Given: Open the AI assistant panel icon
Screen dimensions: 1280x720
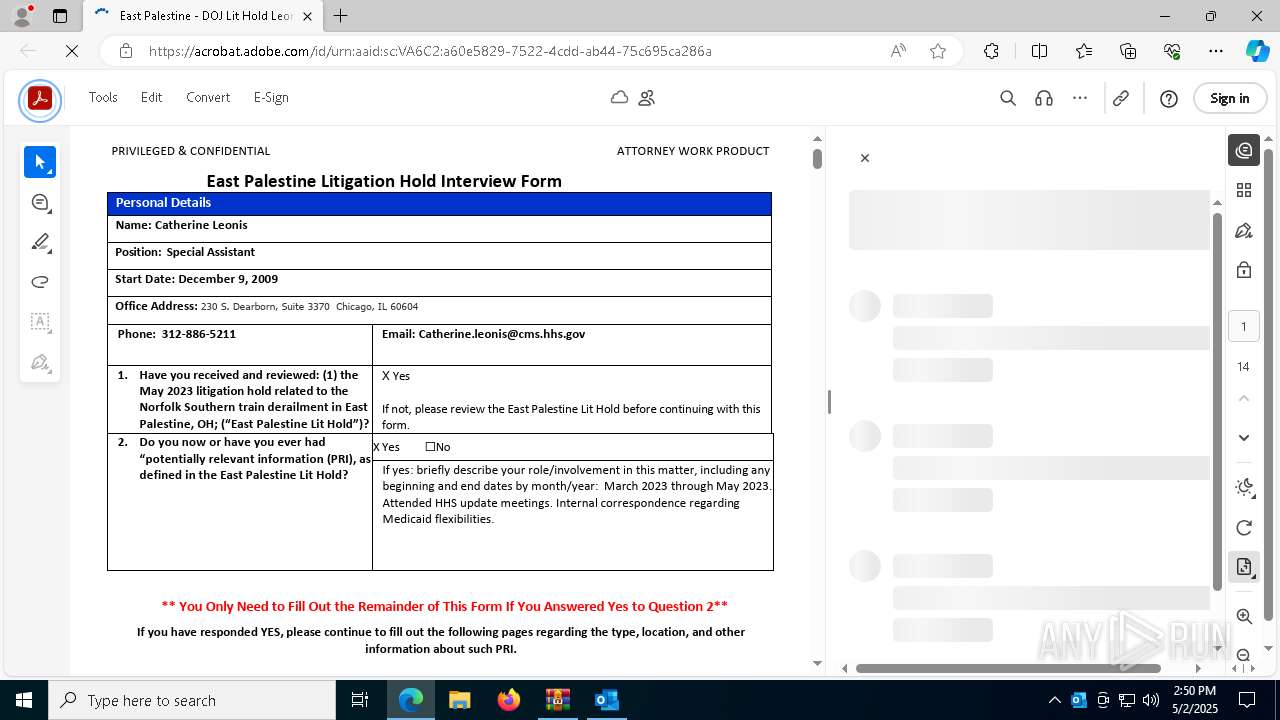Looking at the screenshot, I should coord(1244,150).
